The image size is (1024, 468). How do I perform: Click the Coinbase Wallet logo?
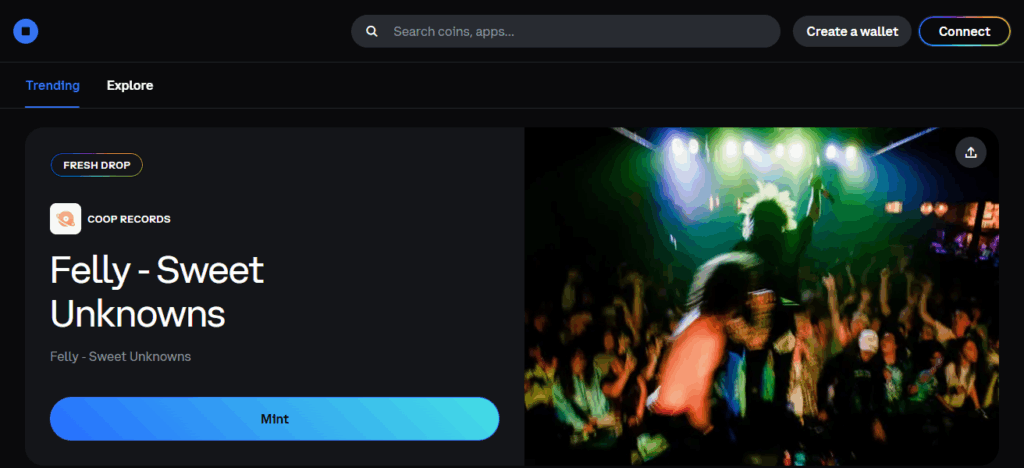tap(26, 31)
